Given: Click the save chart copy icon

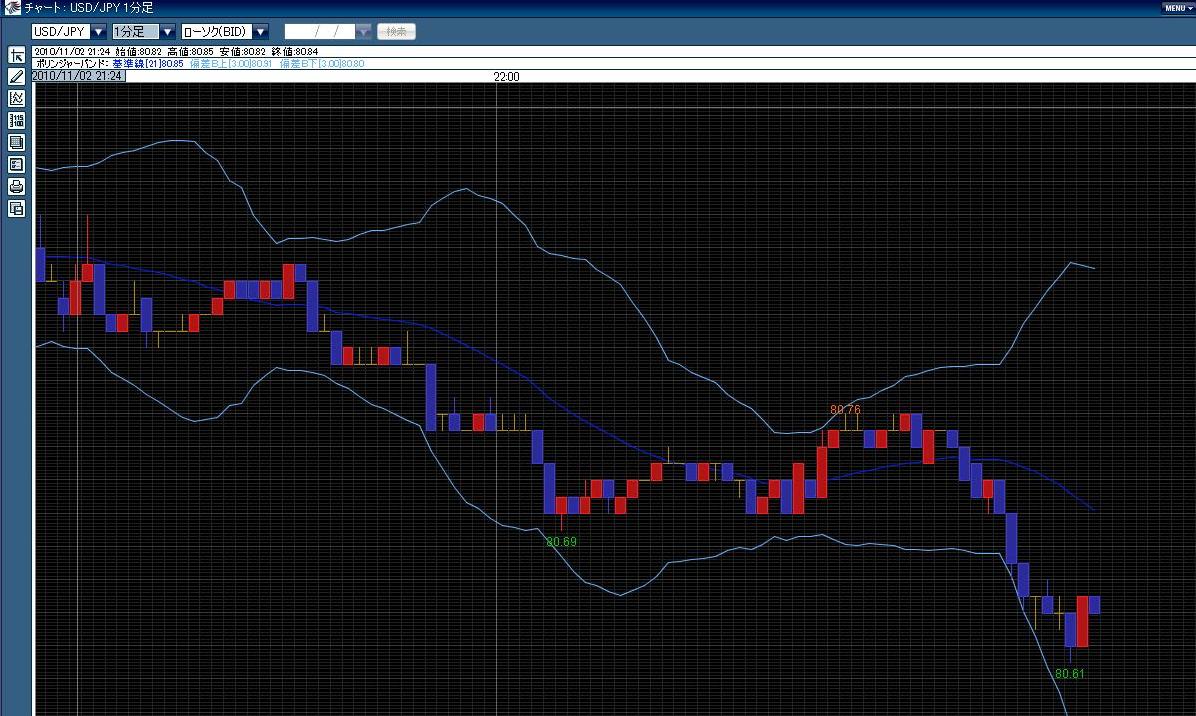Looking at the screenshot, I should (x=16, y=209).
